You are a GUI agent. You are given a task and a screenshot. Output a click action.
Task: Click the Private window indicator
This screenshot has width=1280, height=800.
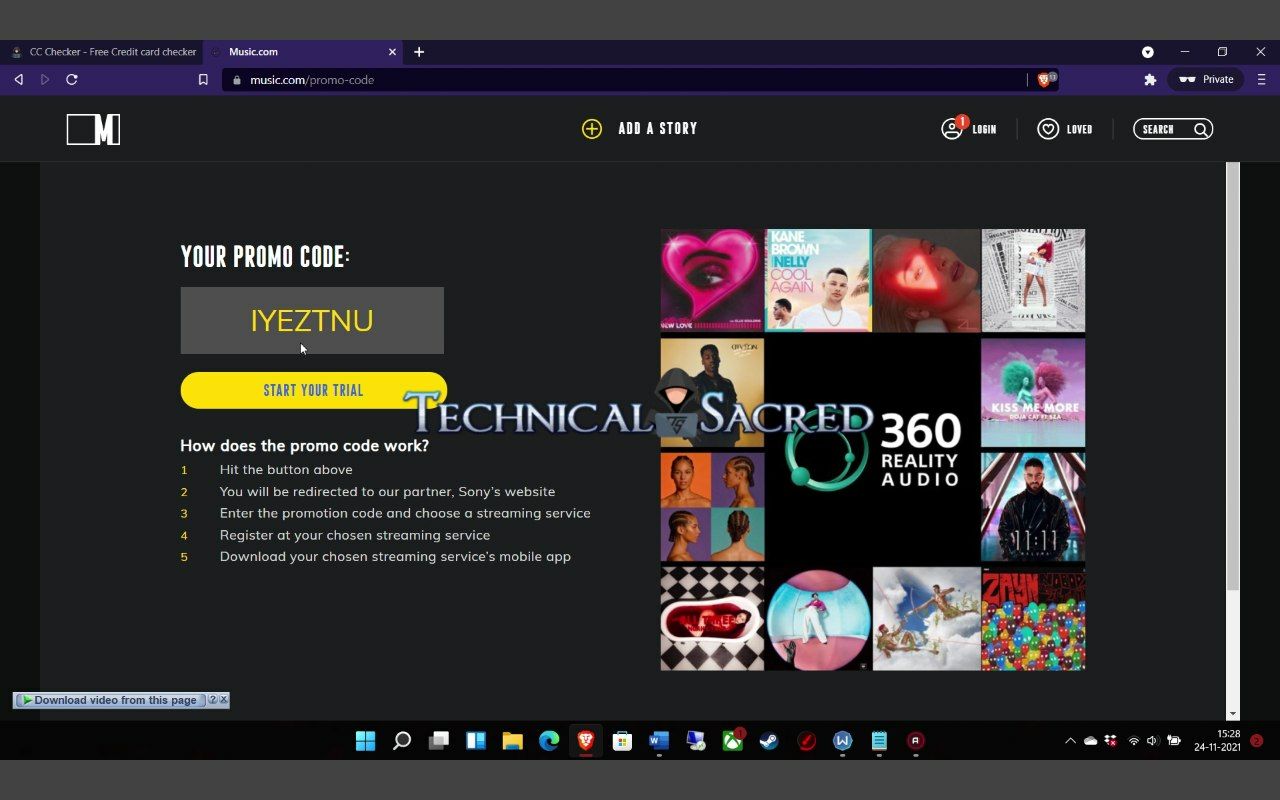coord(1207,79)
